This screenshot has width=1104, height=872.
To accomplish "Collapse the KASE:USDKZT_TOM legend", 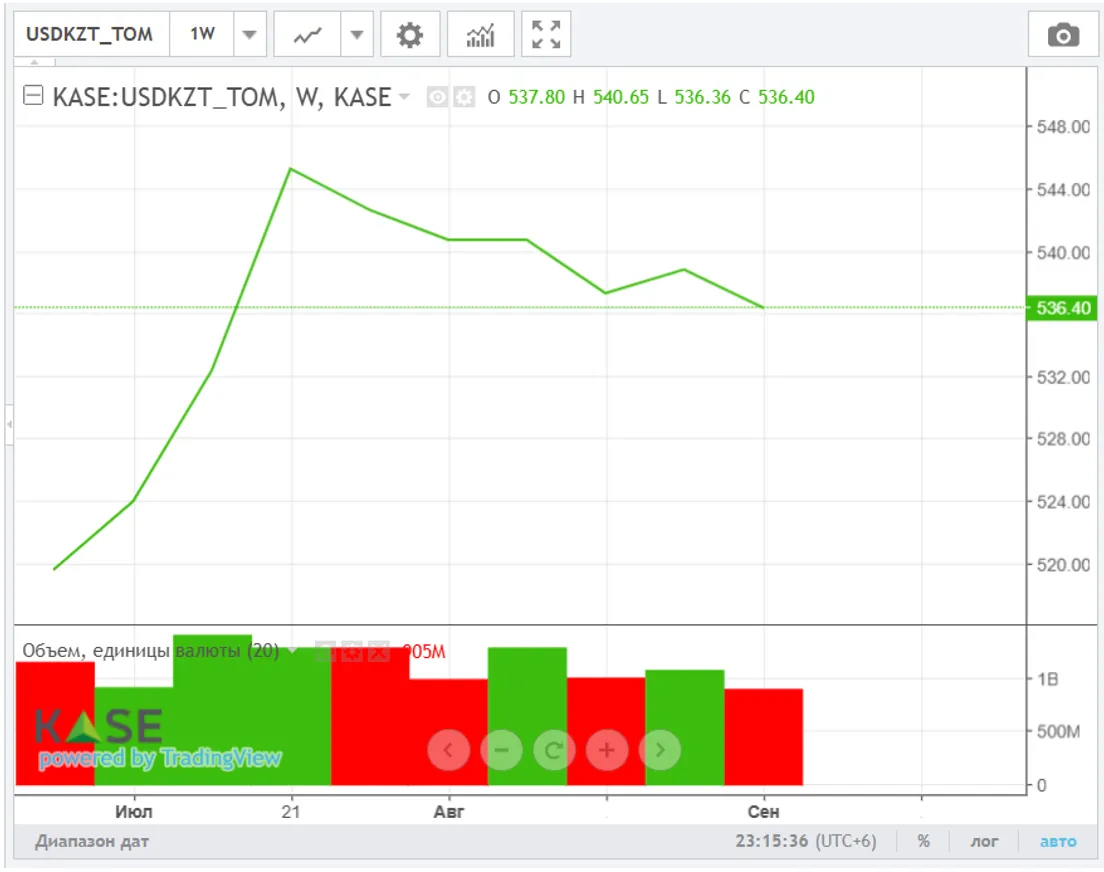I will (x=33, y=97).
